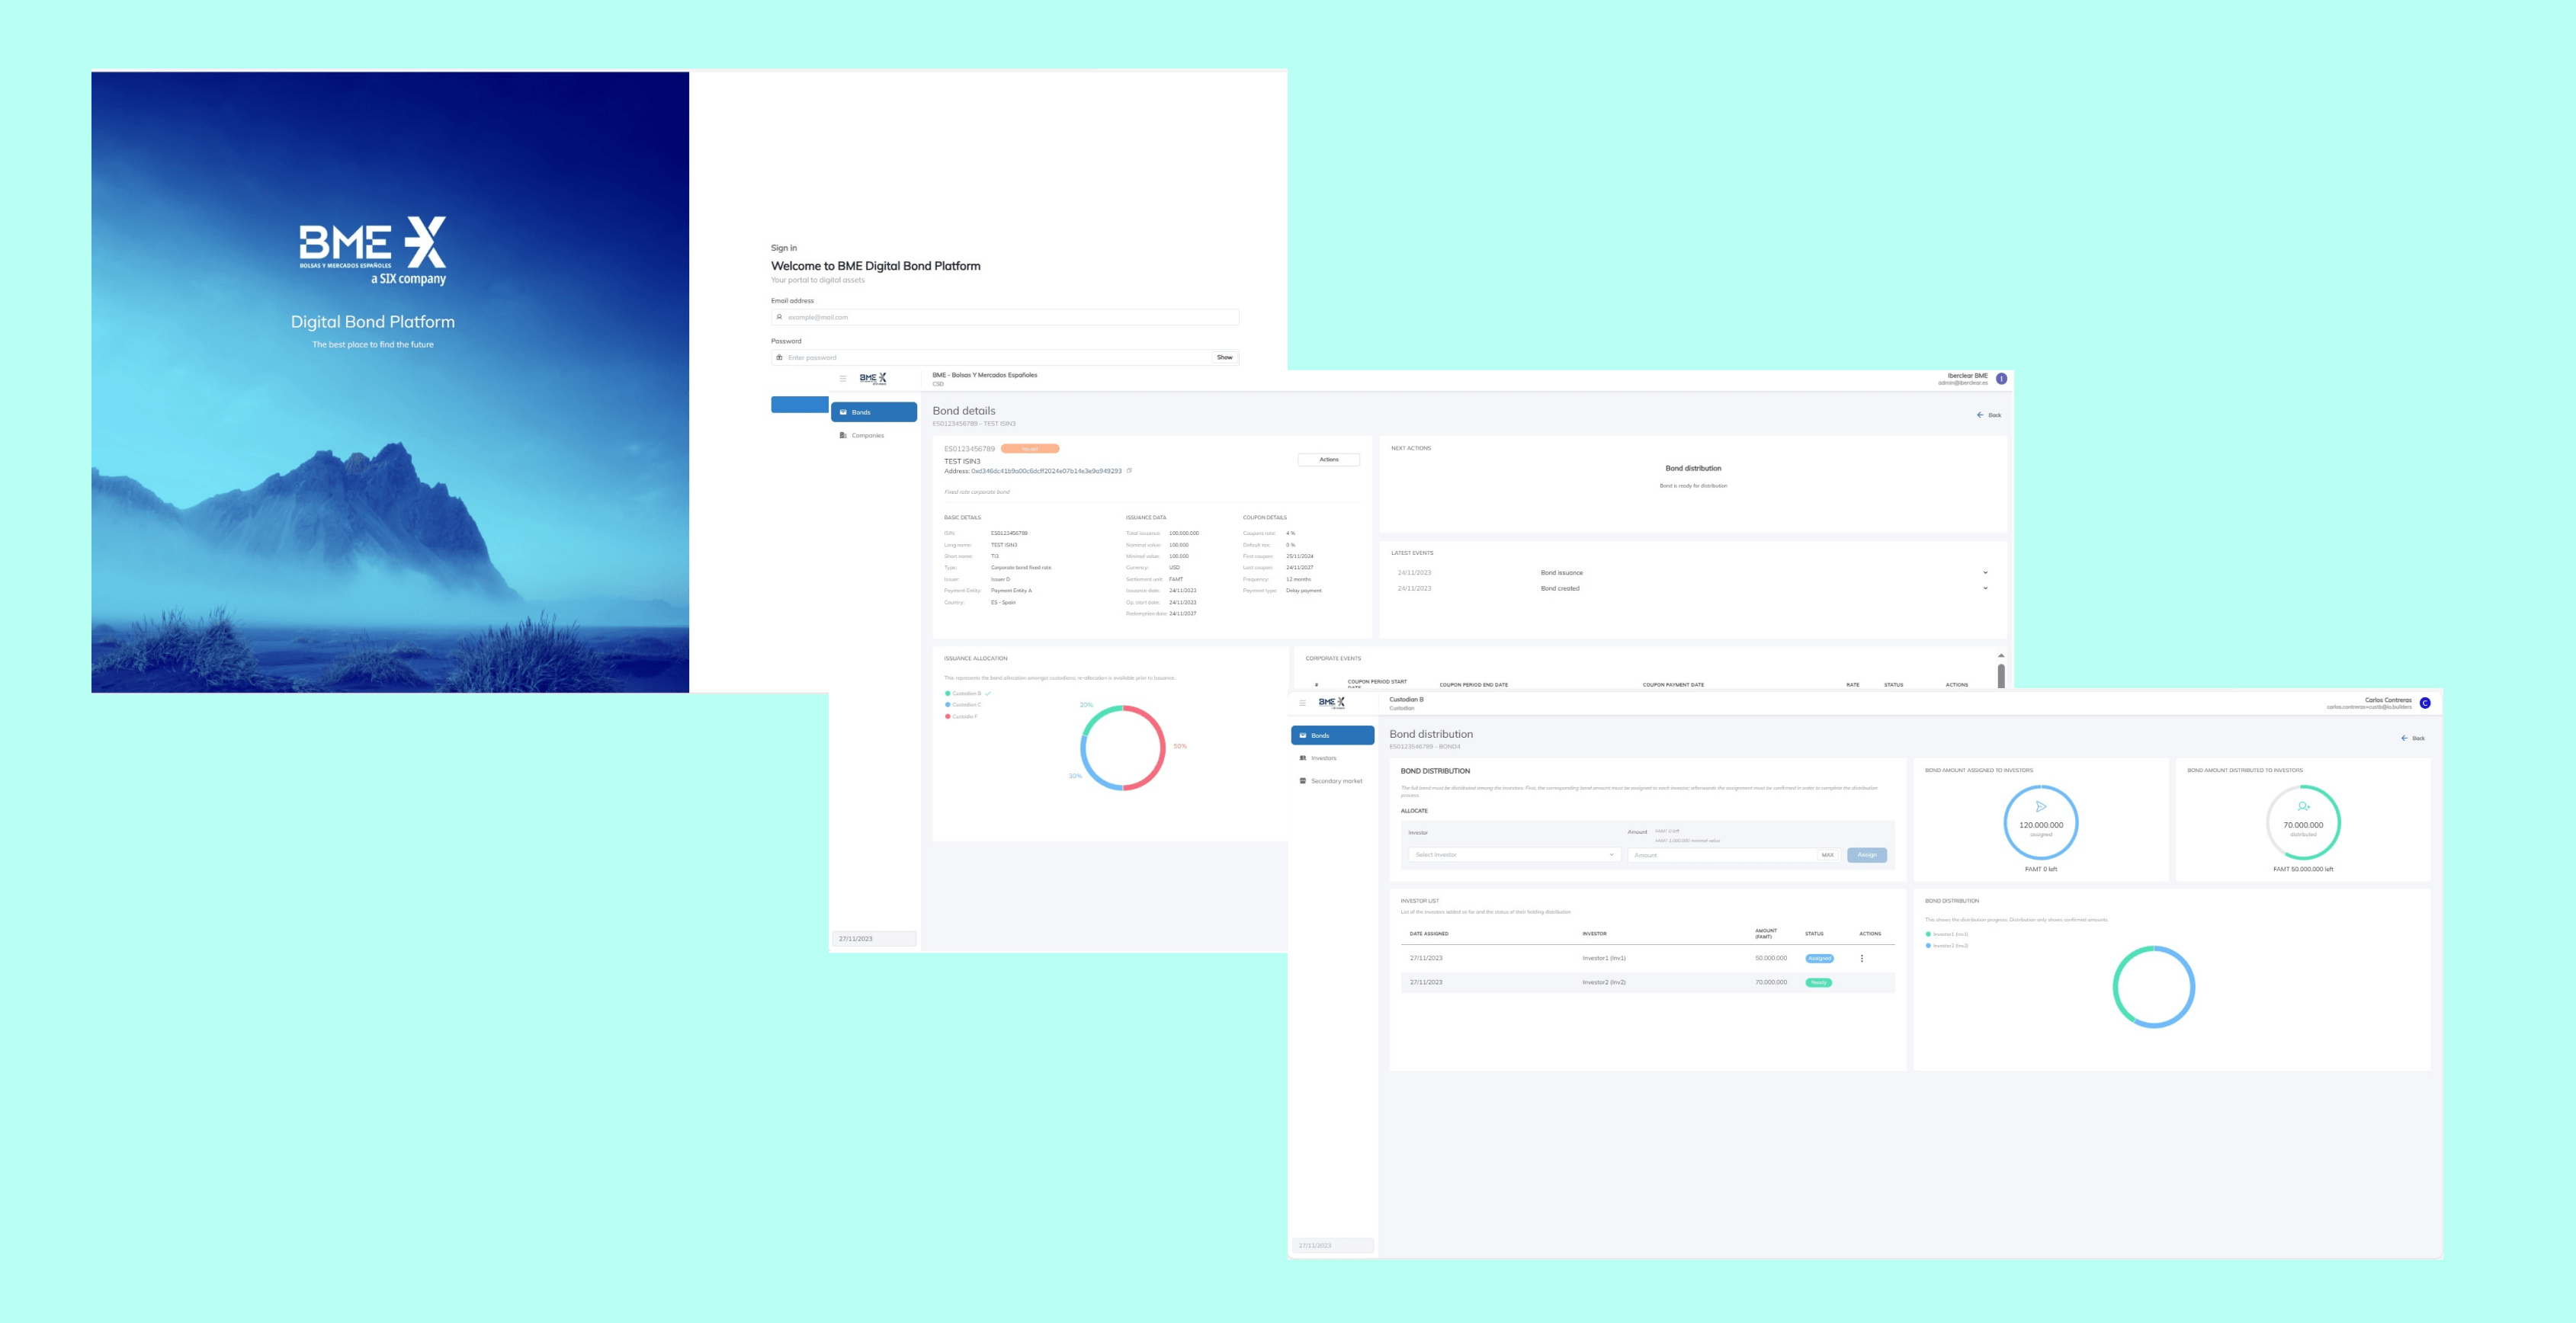Click the Actions button for TEST ISIN3

[x=1328, y=460]
